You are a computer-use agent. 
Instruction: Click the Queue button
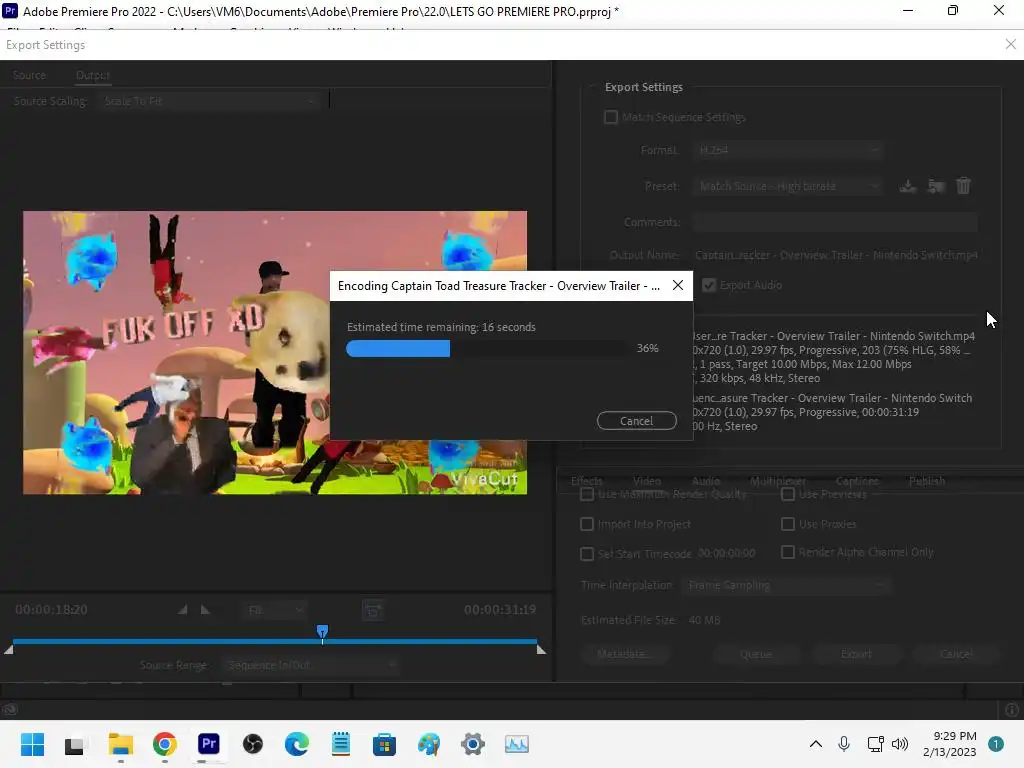(756, 654)
